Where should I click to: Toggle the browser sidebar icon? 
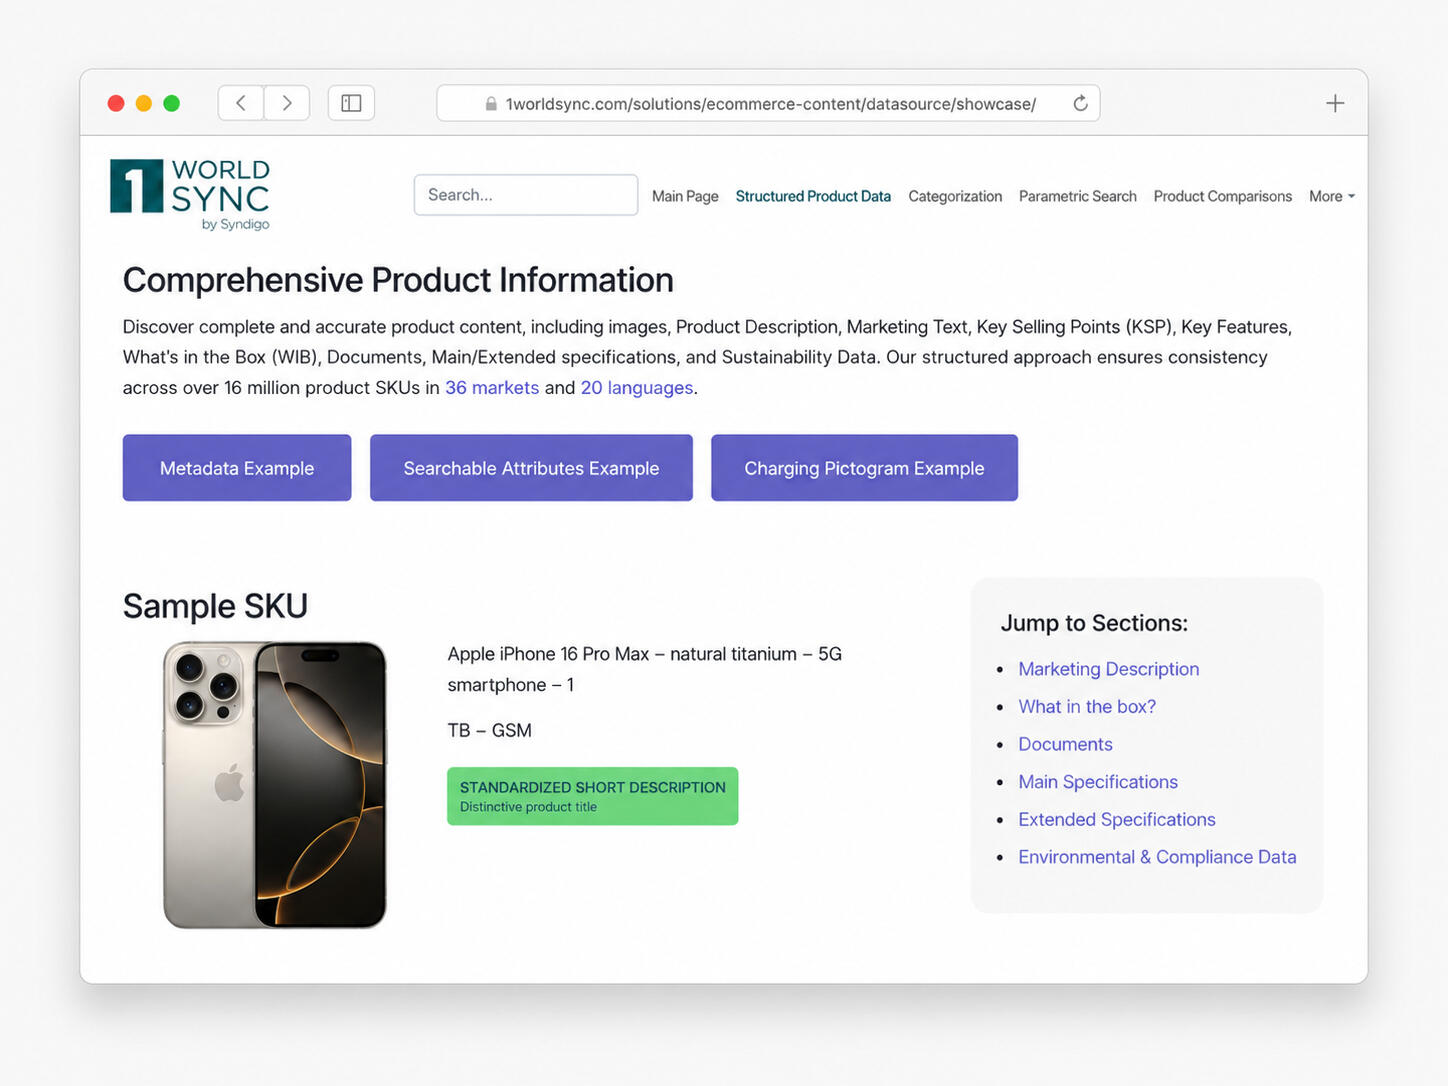(x=351, y=103)
